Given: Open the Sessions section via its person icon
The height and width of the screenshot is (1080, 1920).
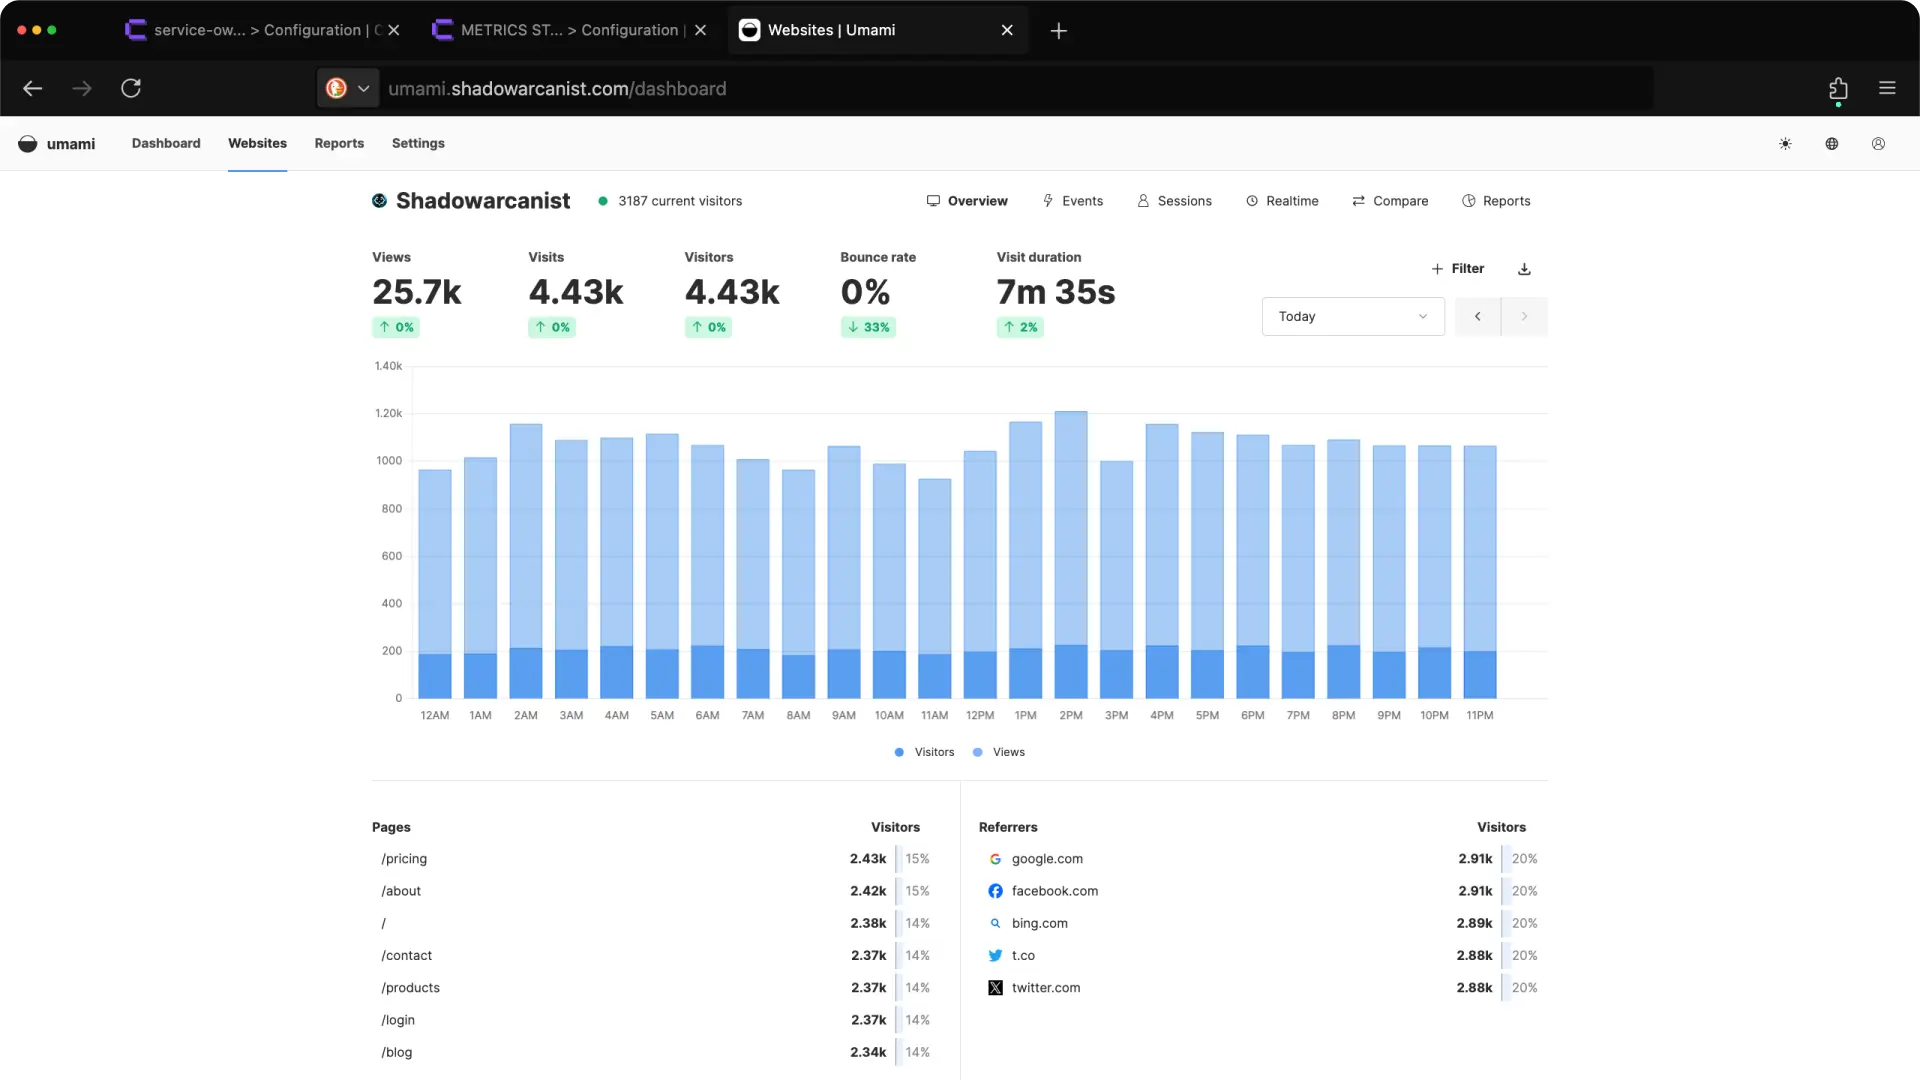Looking at the screenshot, I should [x=1143, y=200].
